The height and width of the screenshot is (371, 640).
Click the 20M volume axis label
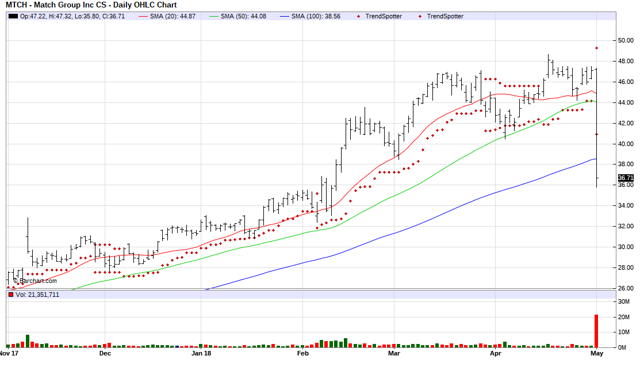tap(624, 317)
